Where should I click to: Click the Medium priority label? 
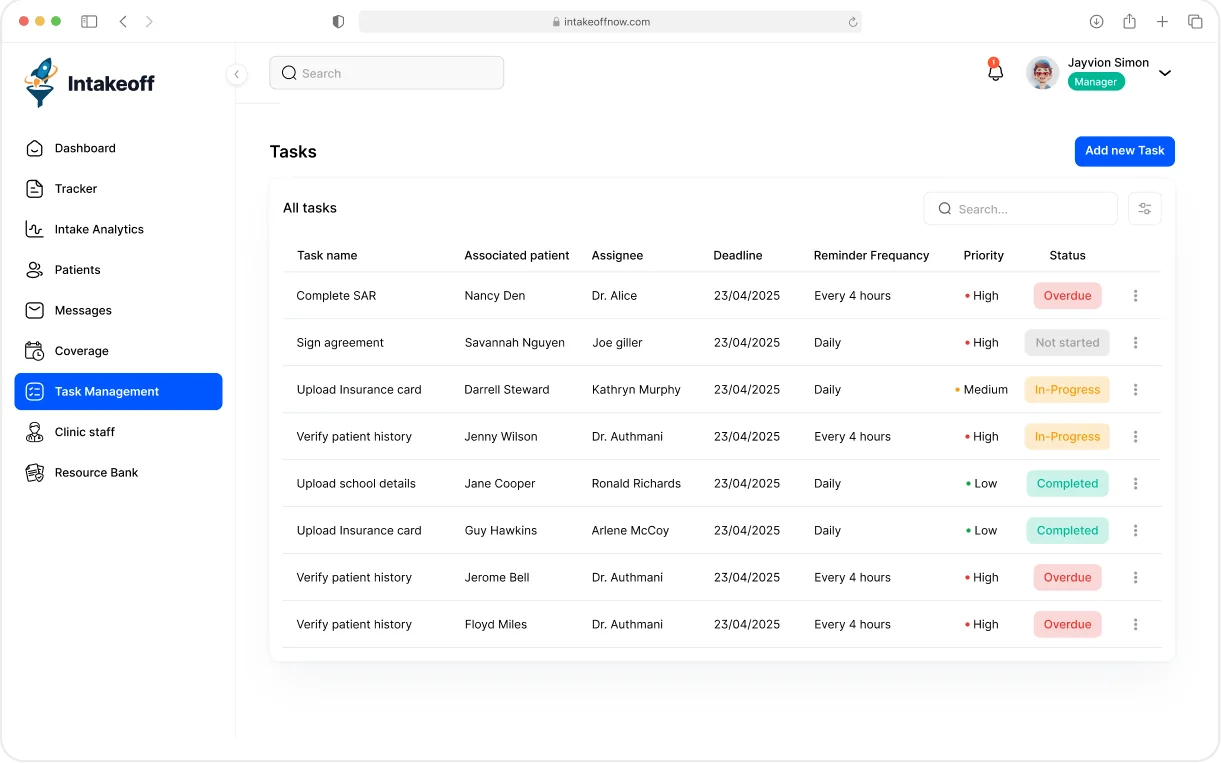pos(985,390)
